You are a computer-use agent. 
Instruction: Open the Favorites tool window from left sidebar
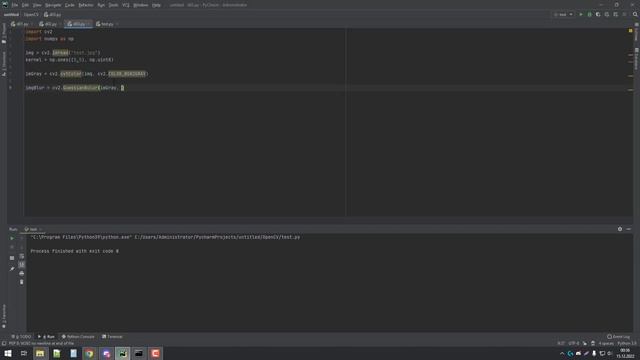(4, 316)
